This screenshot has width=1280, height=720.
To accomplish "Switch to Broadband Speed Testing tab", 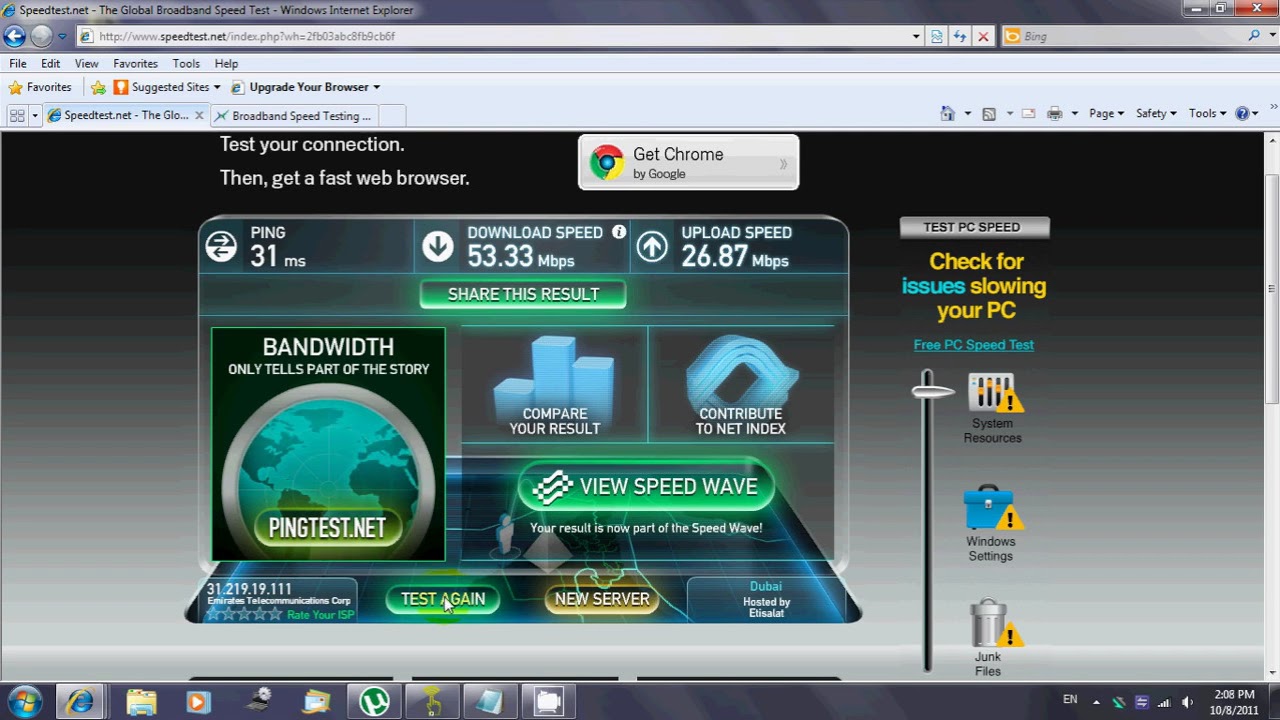I will coord(294,115).
